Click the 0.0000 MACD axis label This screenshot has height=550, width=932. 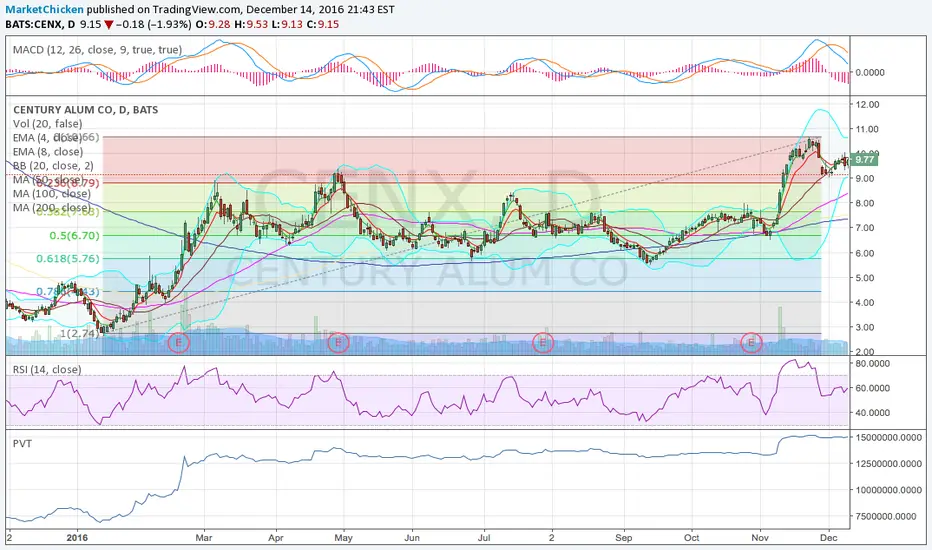869,72
